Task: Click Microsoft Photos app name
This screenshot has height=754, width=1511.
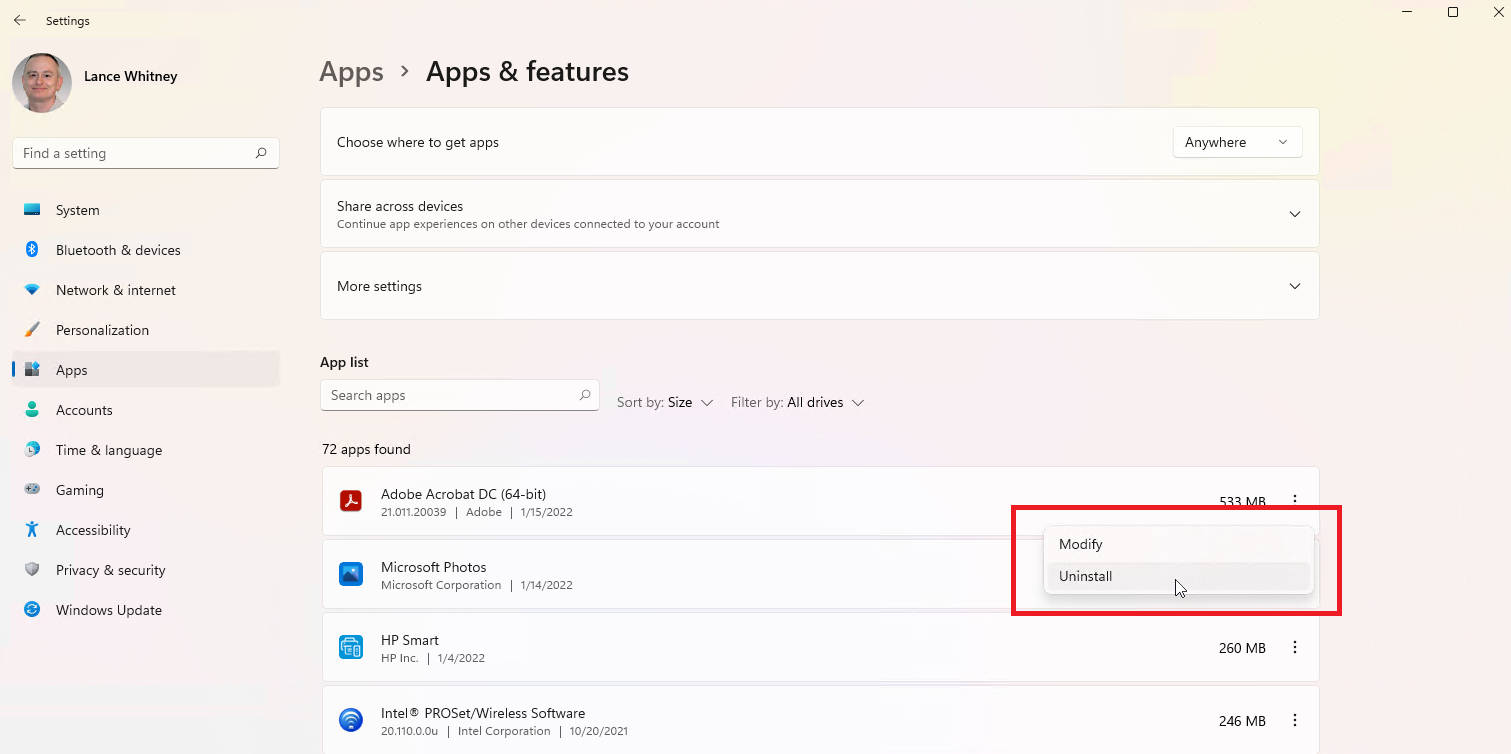Action: pyautogui.click(x=433, y=567)
